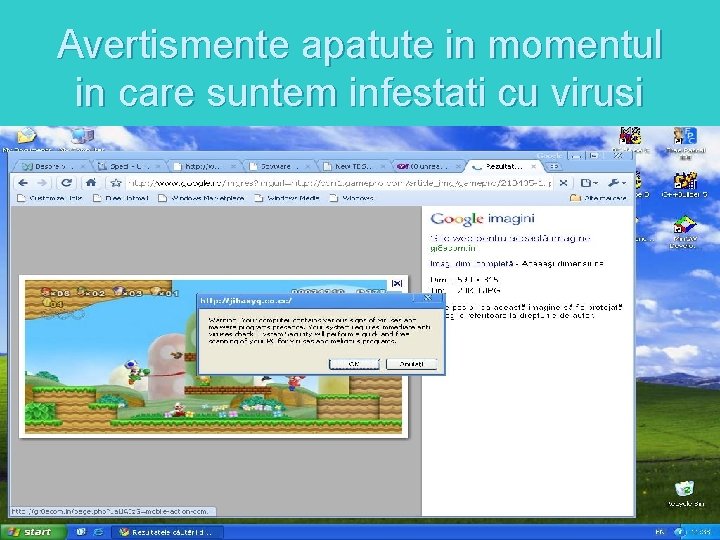This screenshot has width=720, height=540.
Task: Open the Chrome taskbar button 'Rezultatele căutării'
Action: pos(168,532)
